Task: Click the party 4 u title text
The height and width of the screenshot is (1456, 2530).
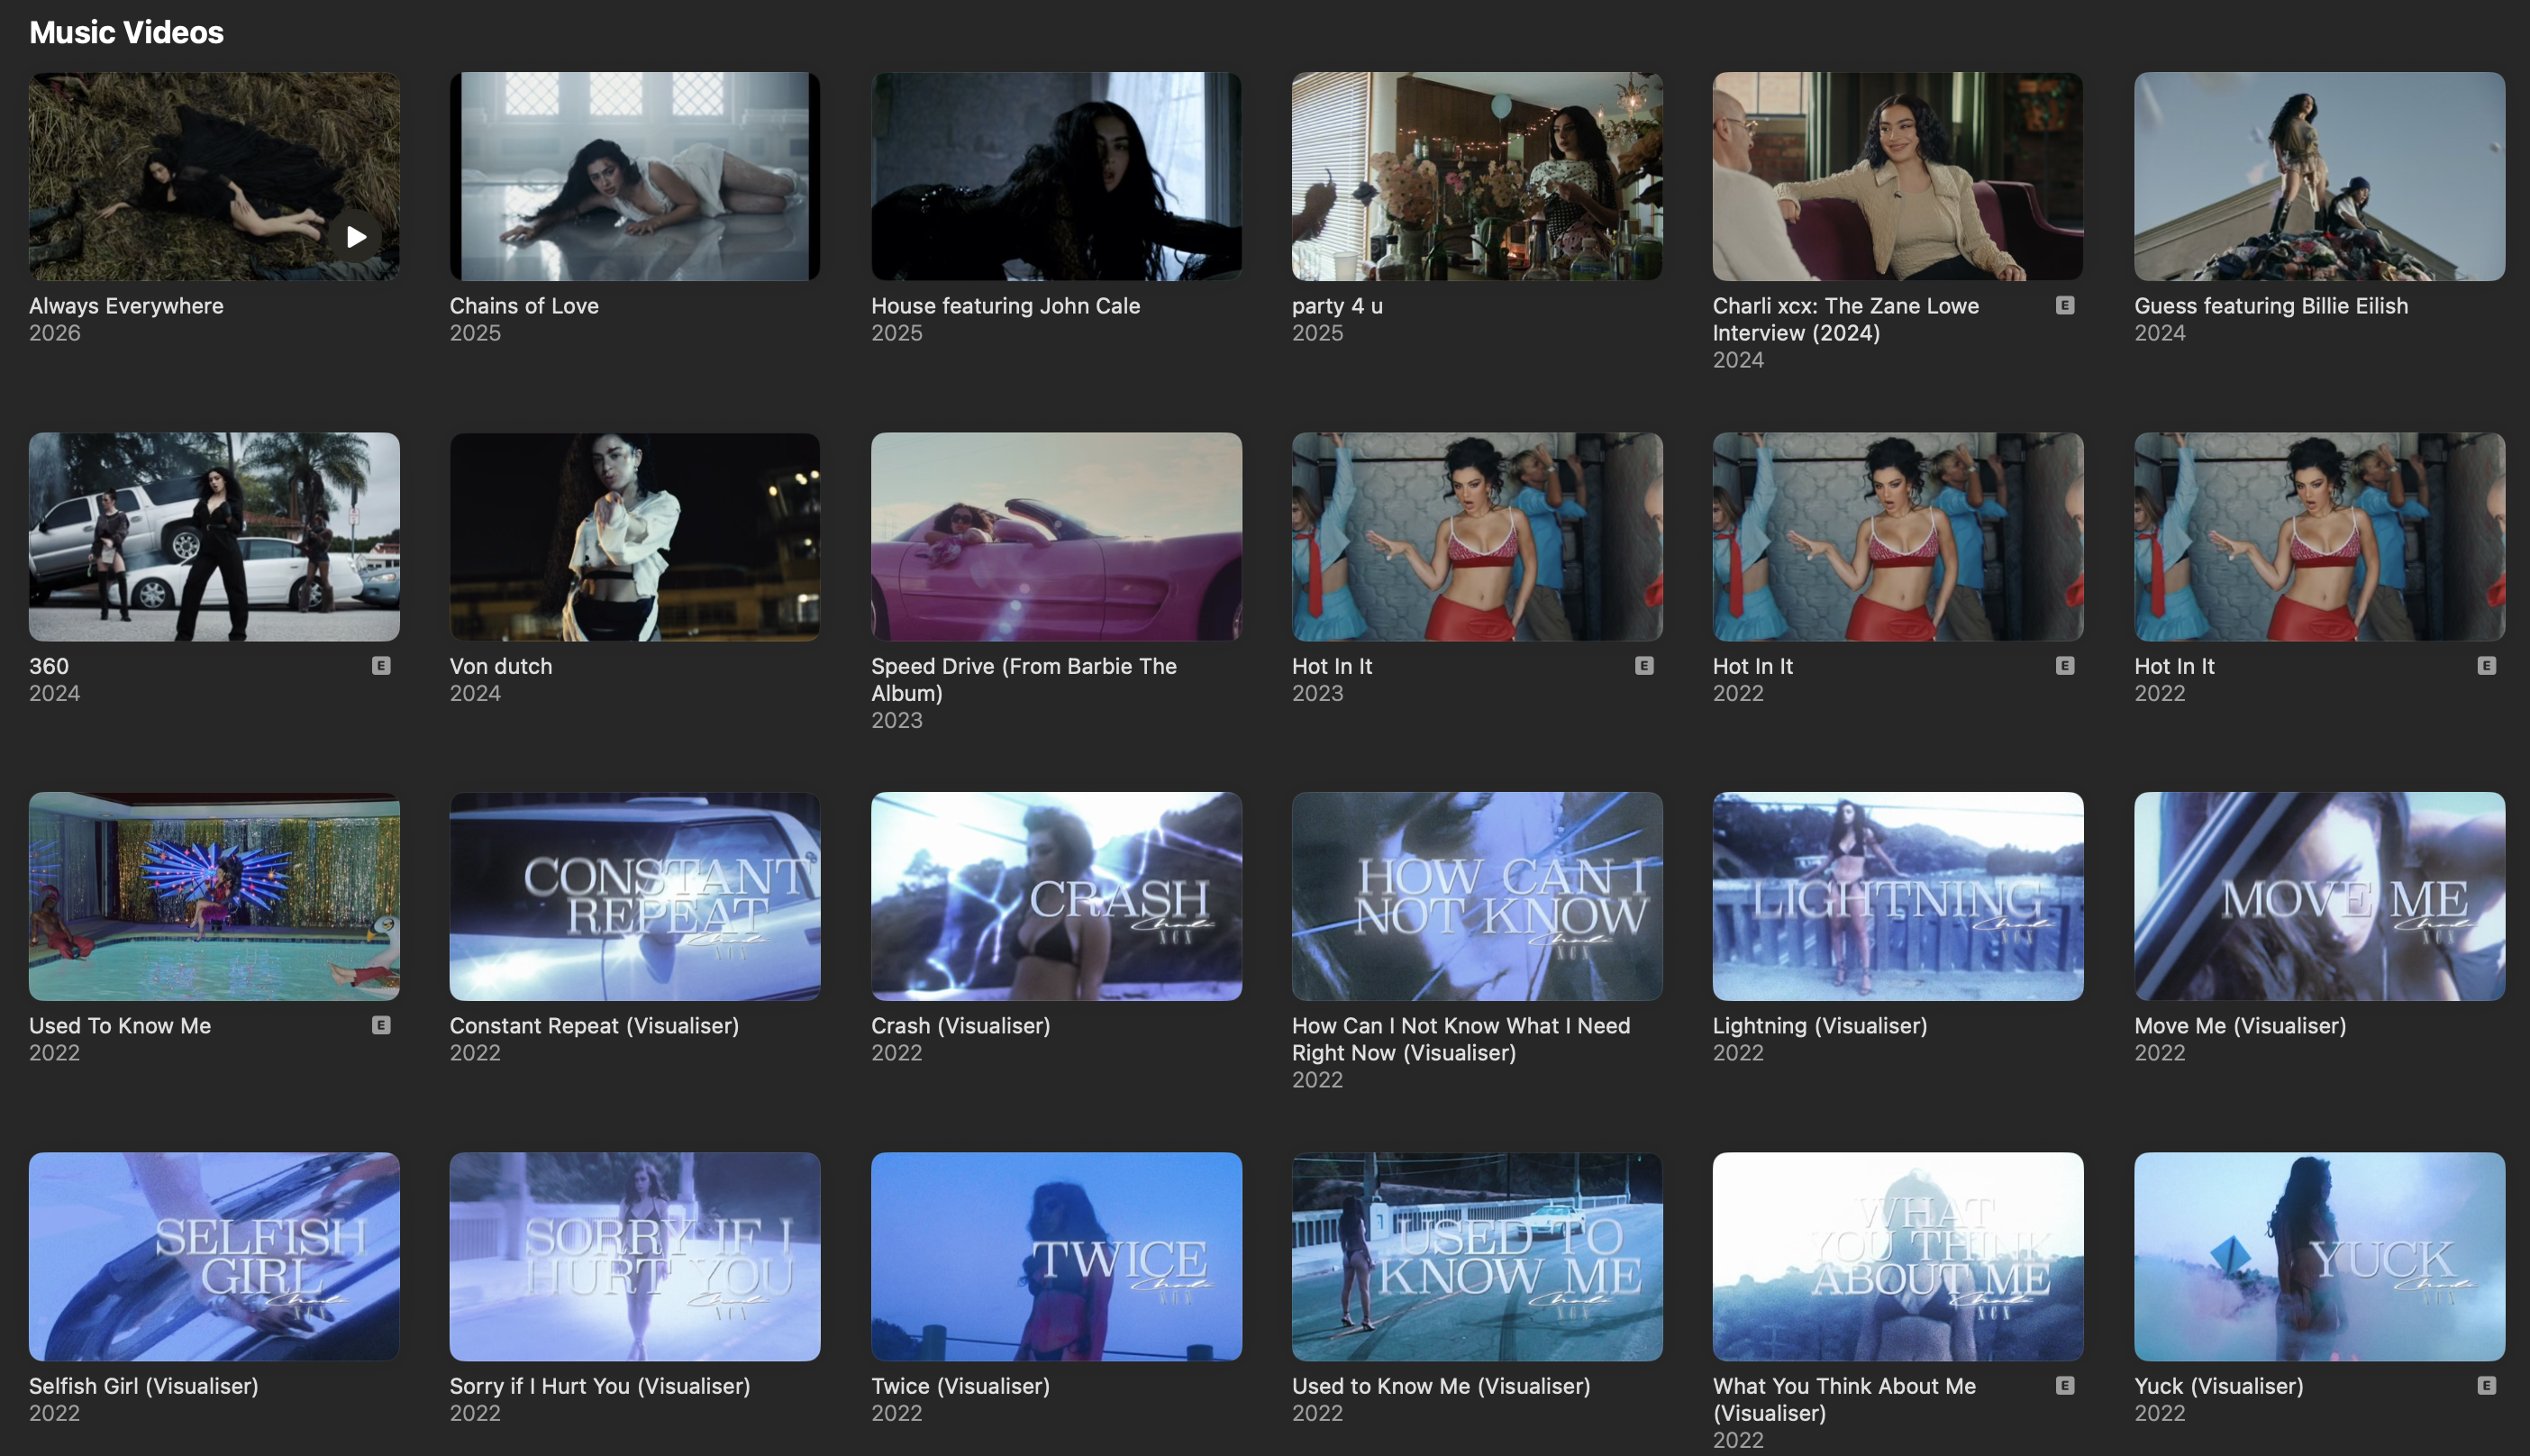Action: 1337,306
